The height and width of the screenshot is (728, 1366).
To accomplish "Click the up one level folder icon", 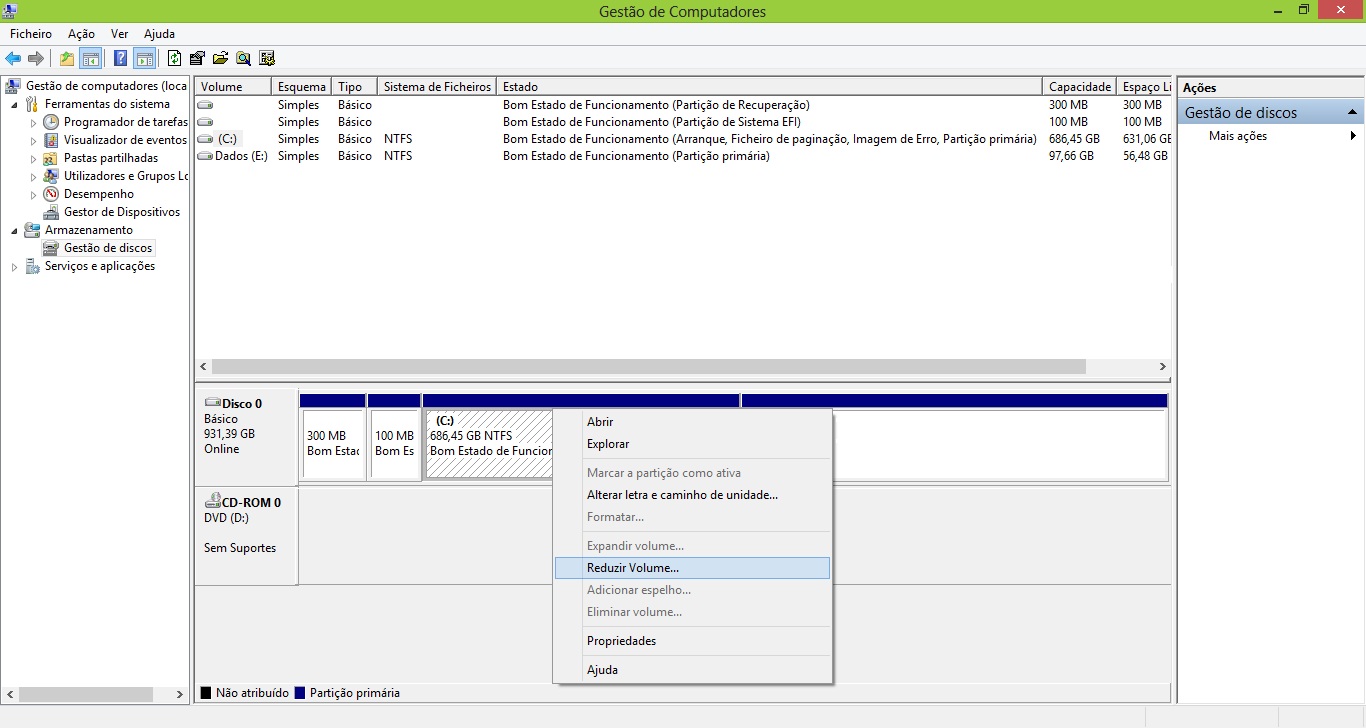I will pos(66,58).
